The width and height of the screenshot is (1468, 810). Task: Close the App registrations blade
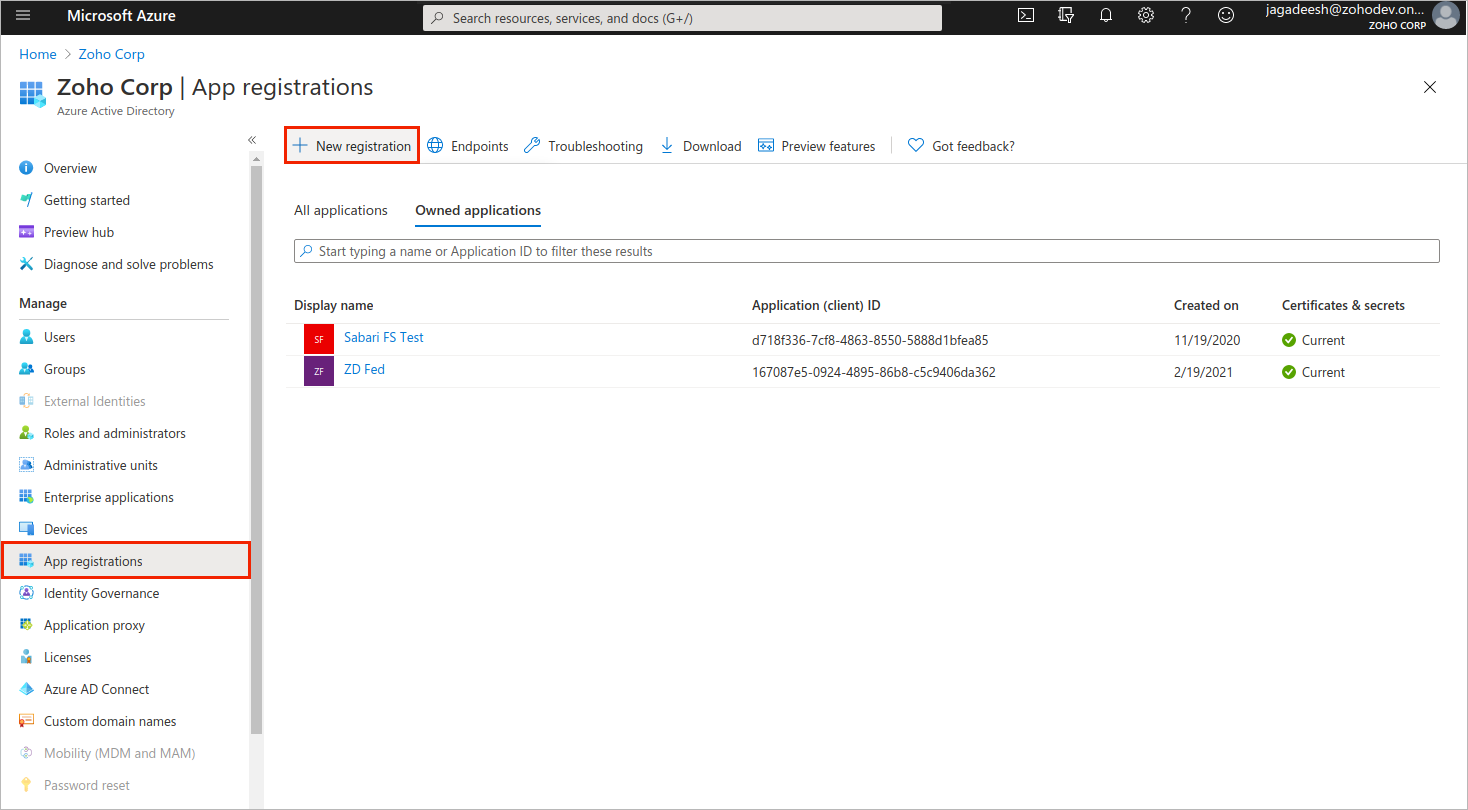(1430, 87)
